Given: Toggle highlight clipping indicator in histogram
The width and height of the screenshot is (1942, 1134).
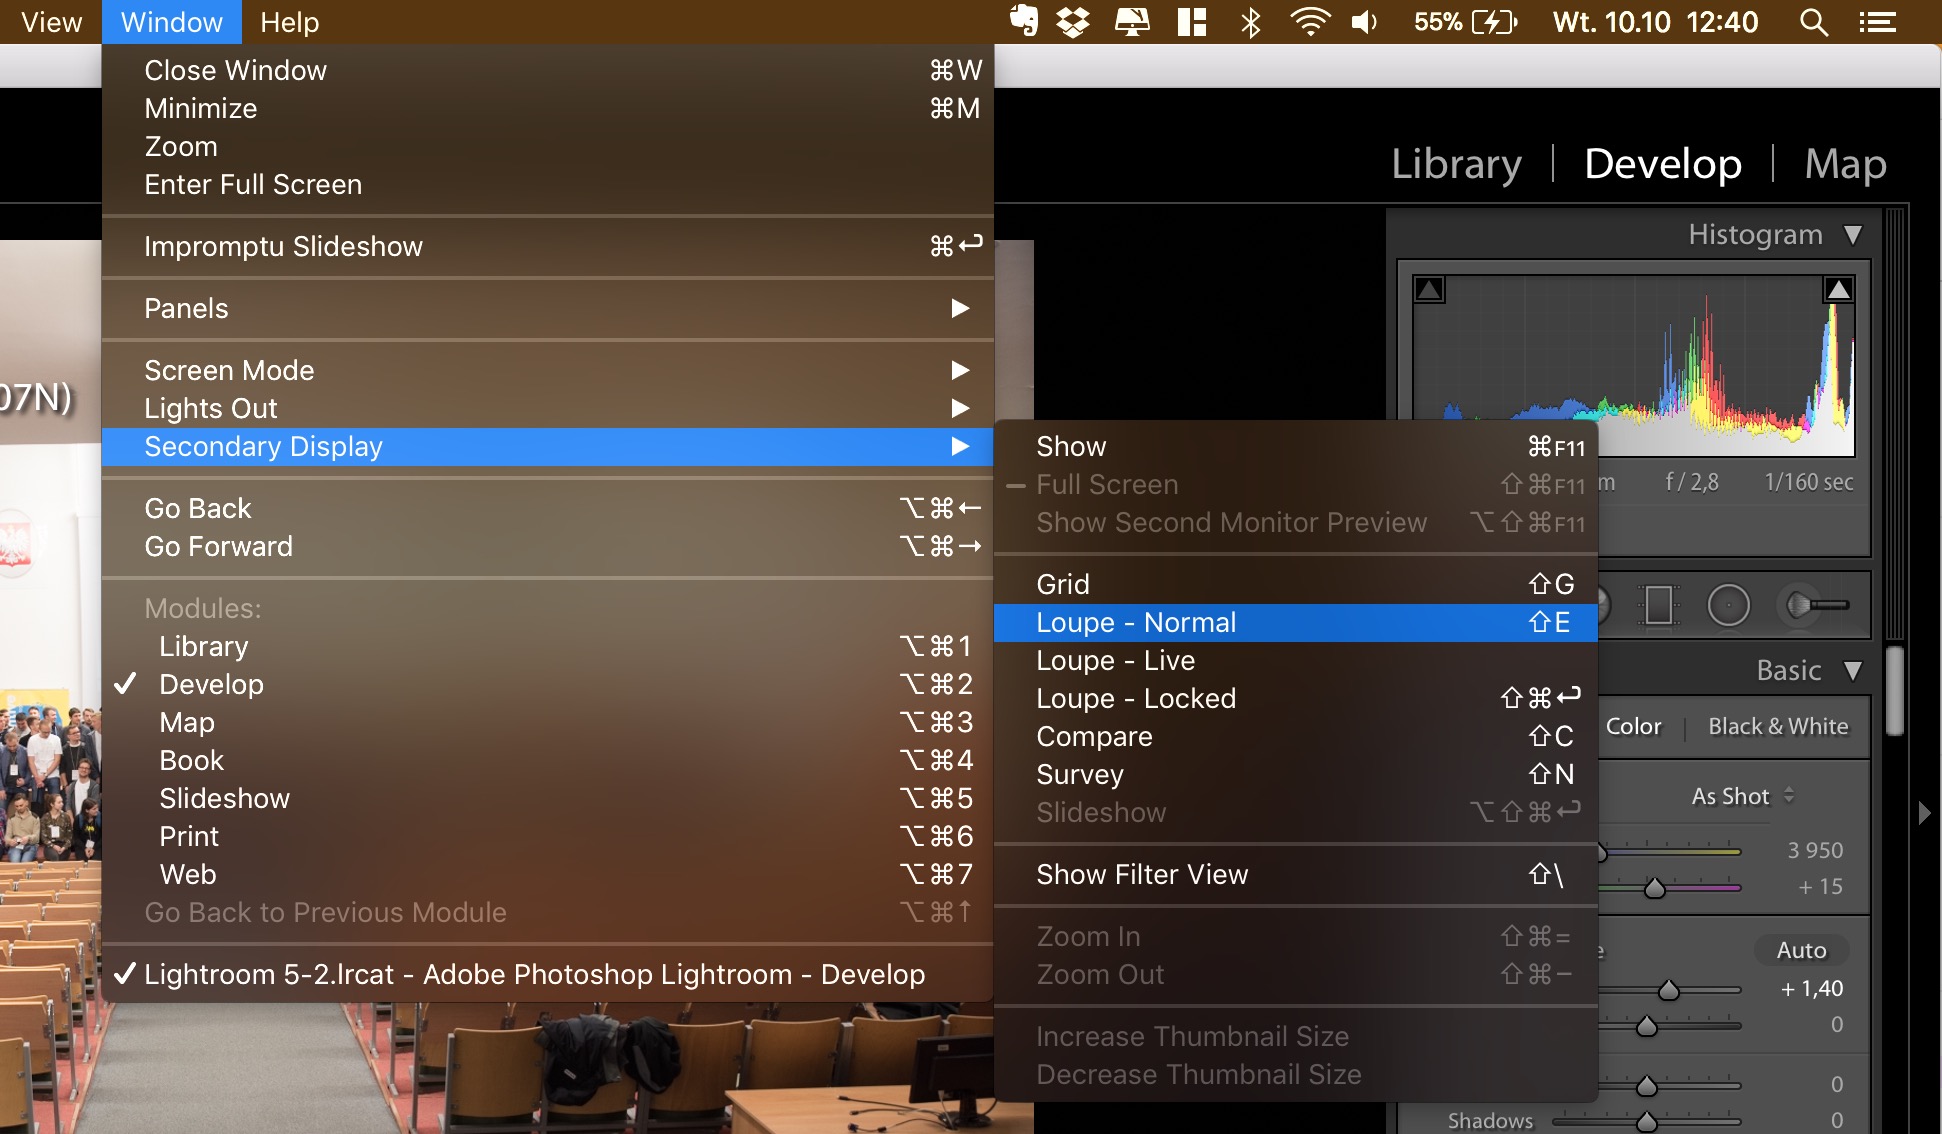Looking at the screenshot, I should 1838,290.
